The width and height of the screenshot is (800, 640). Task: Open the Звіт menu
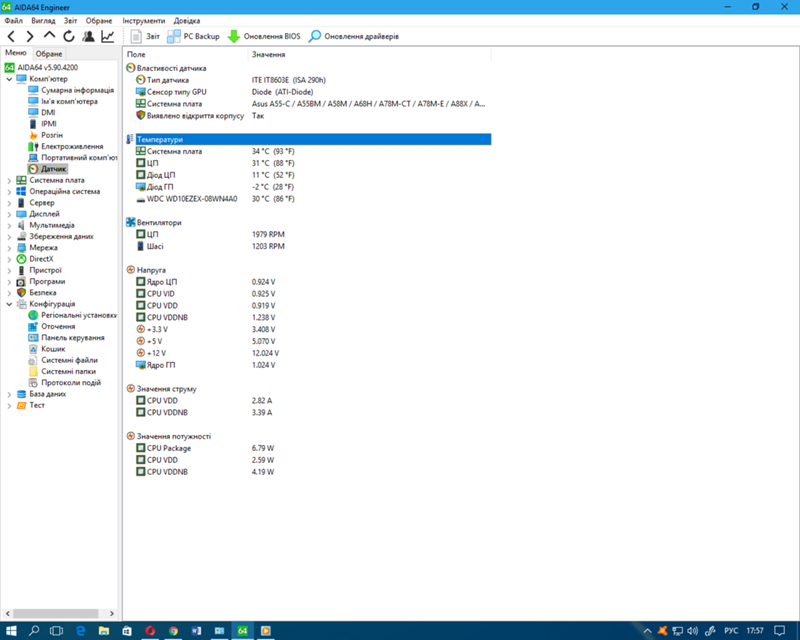point(70,21)
